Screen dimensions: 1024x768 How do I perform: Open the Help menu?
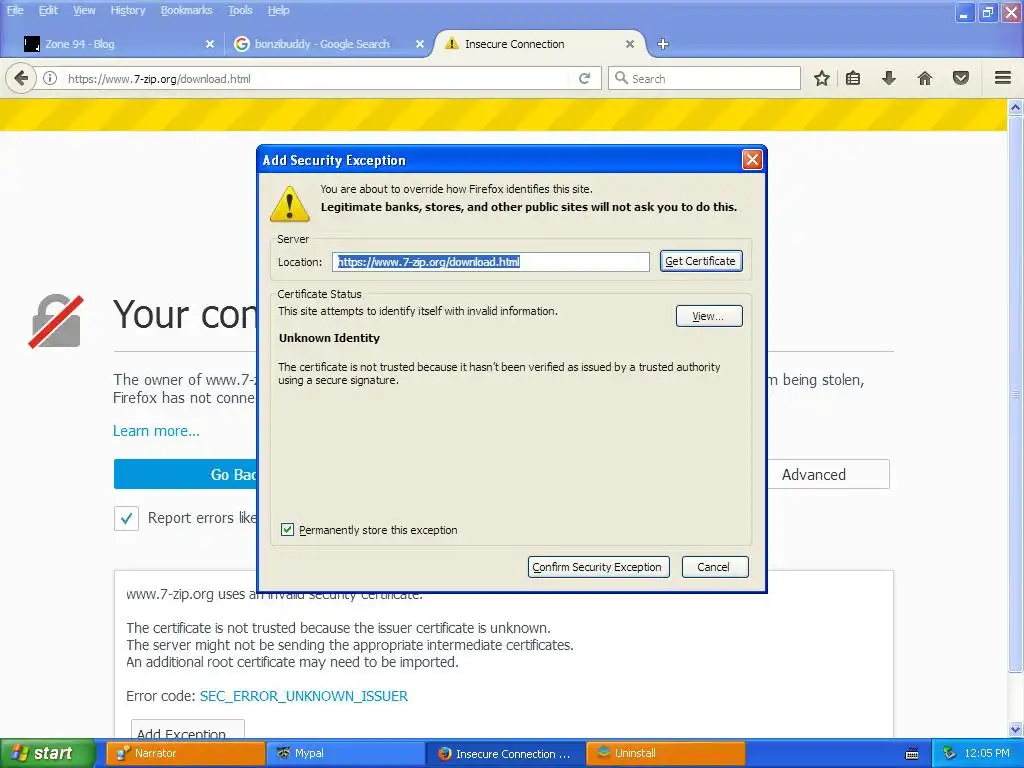(x=278, y=10)
